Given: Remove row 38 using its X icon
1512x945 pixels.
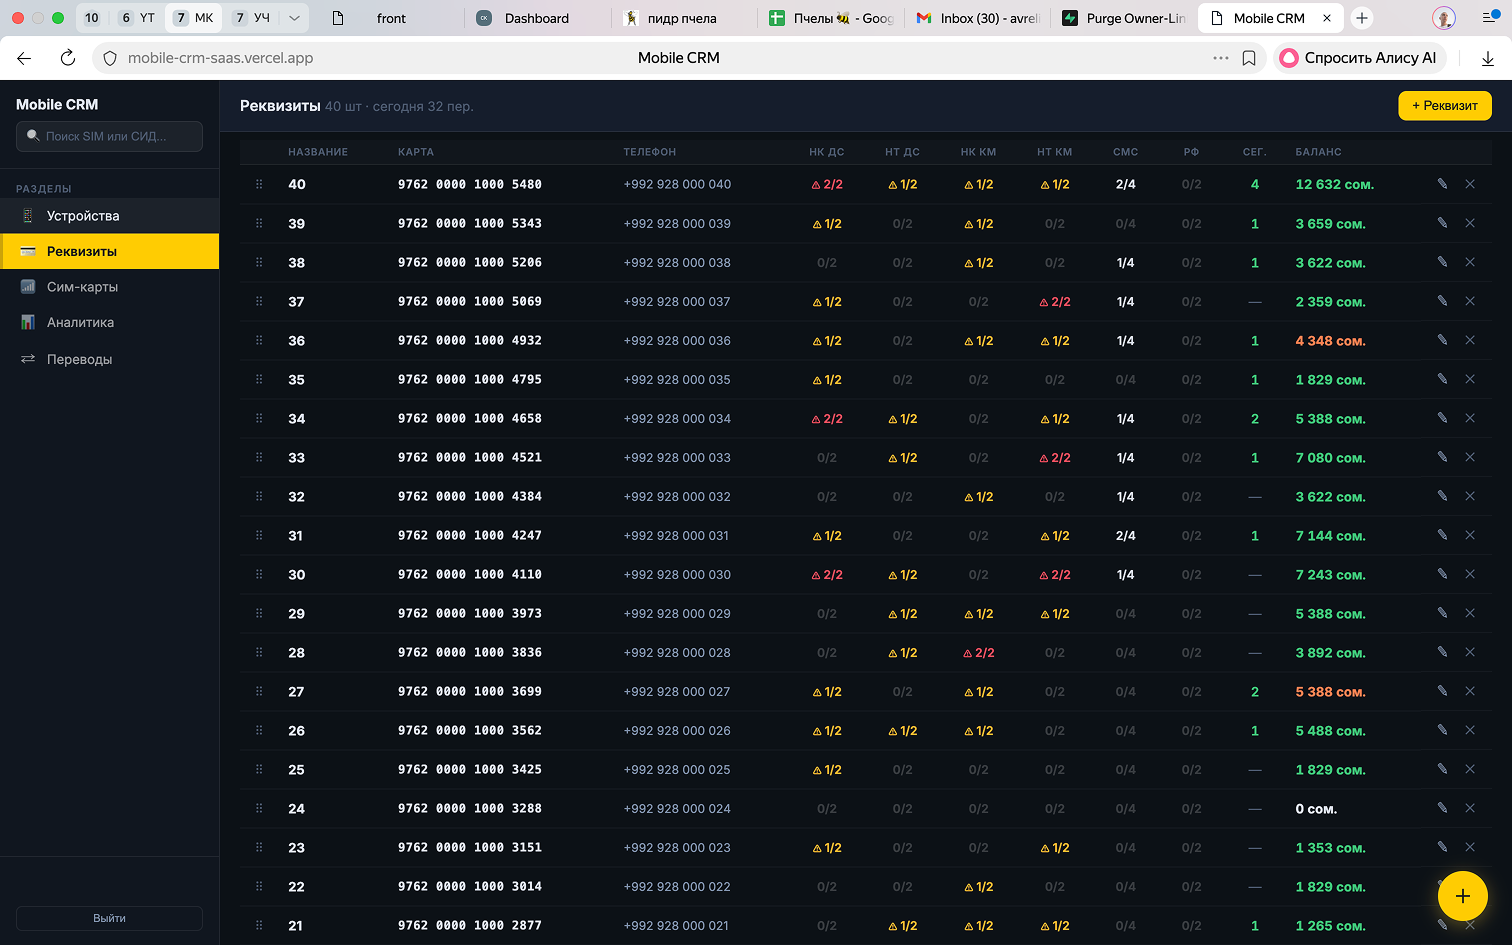Looking at the screenshot, I should tap(1470, 262).
